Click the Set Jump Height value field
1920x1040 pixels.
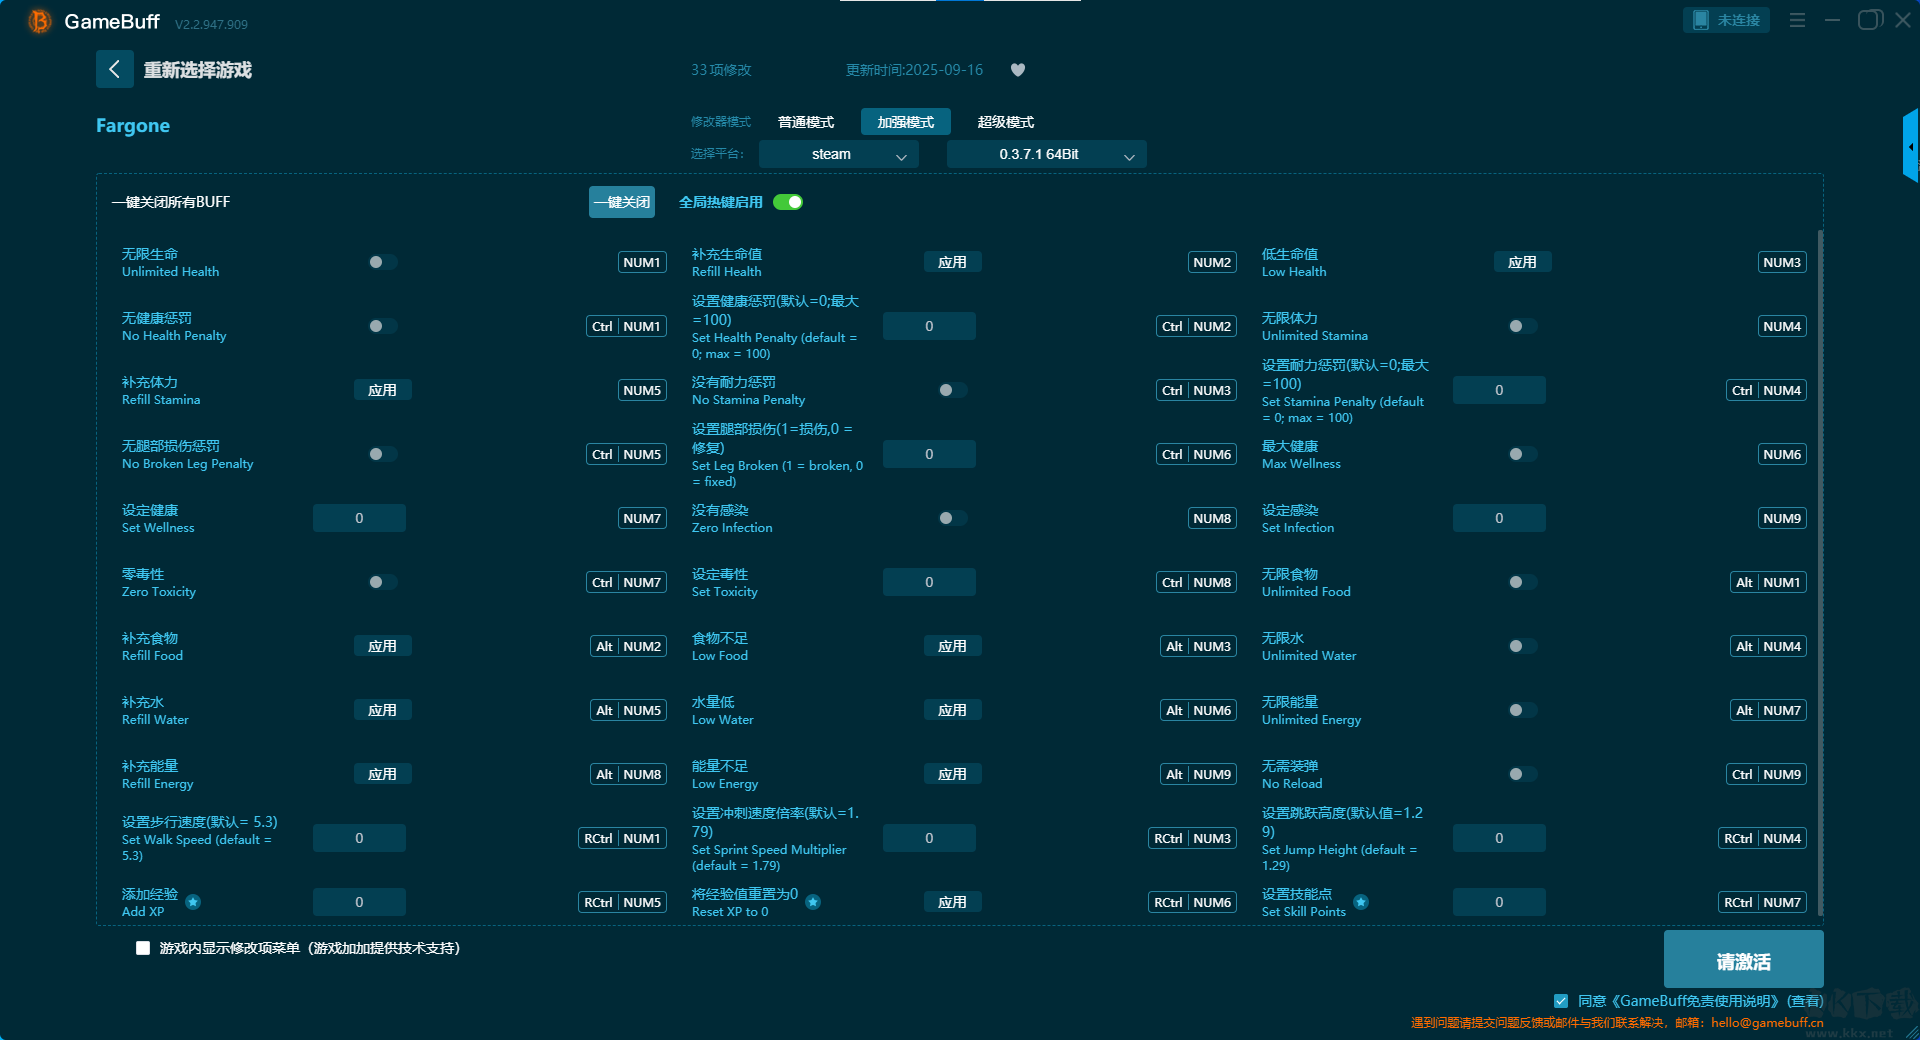[1499, 838]
